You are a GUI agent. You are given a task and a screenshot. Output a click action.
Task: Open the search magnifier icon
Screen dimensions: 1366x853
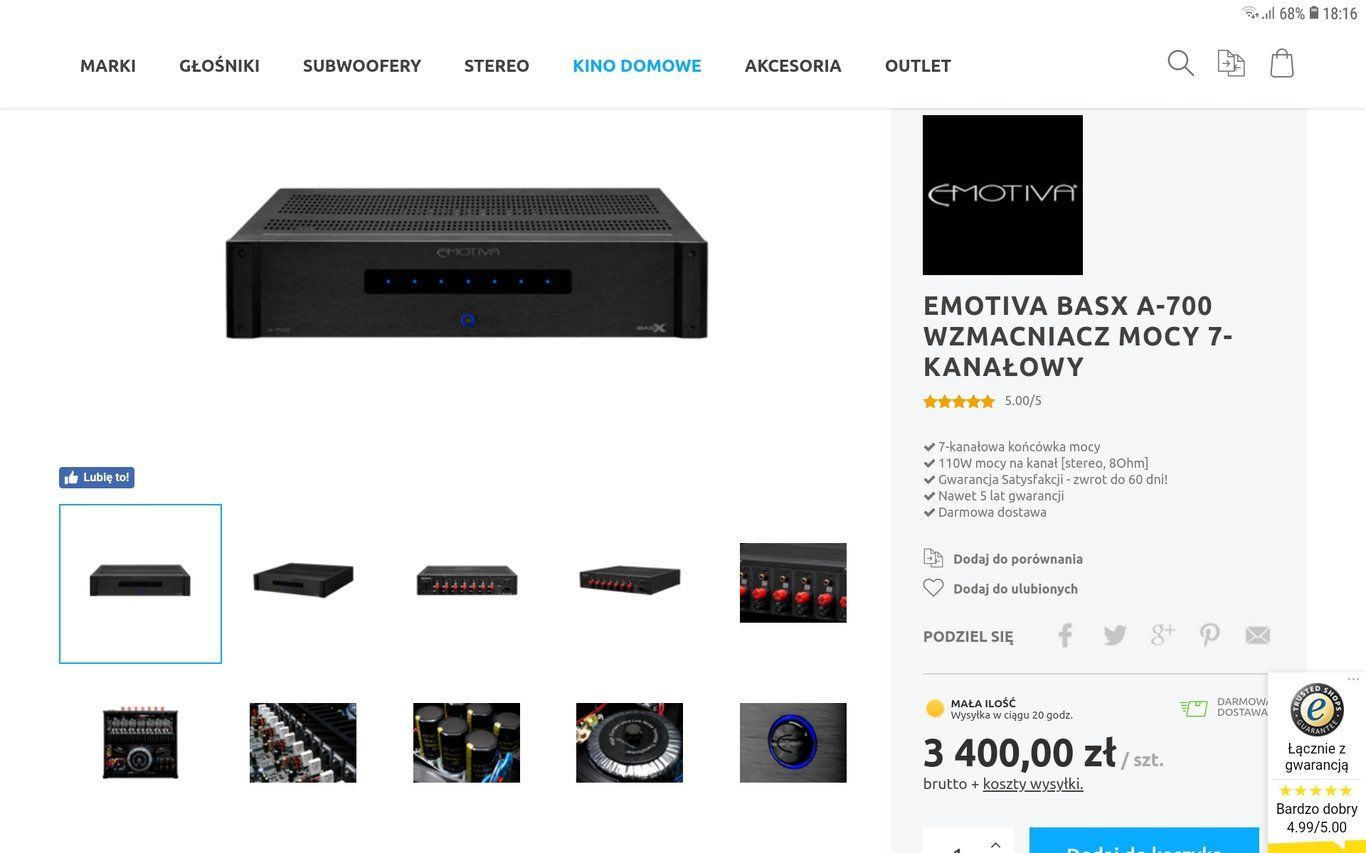[x=1180, y=63]
